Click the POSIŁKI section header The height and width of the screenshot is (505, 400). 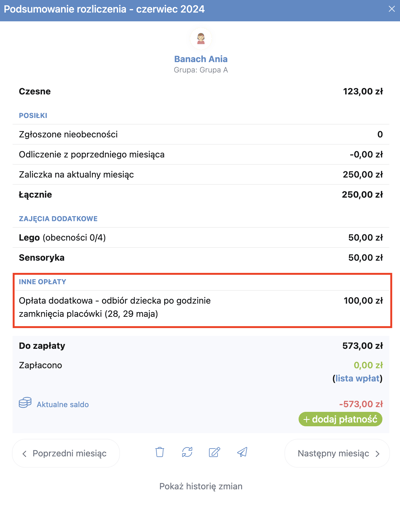coord(33,116)
